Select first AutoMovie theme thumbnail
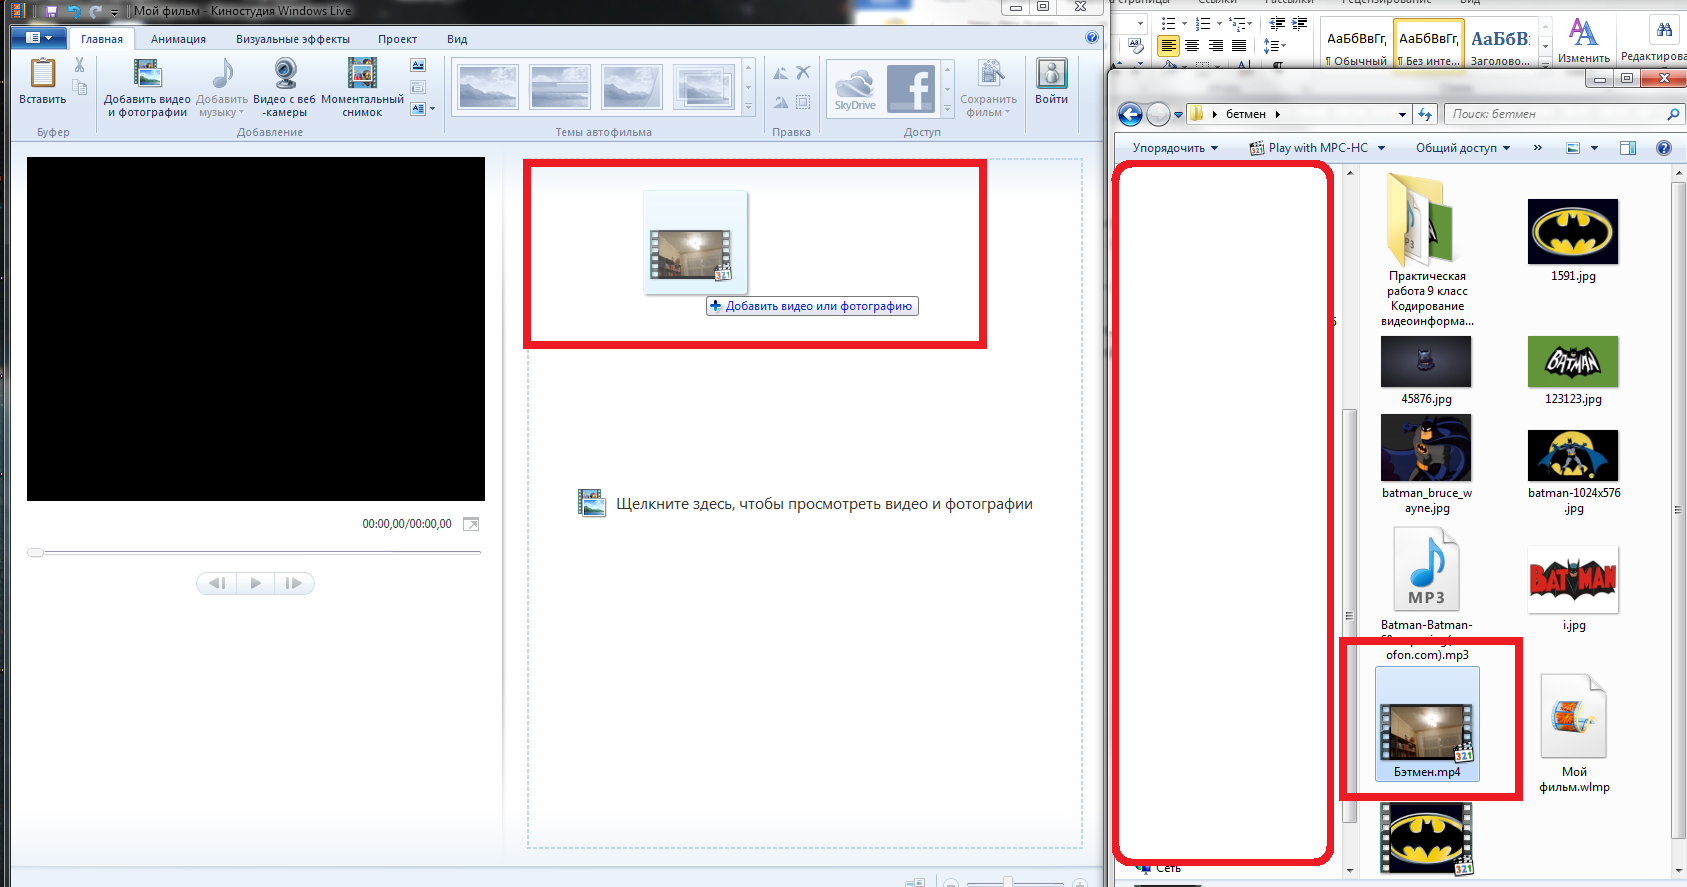Image resolution: width=1687 pixels, height=887 pixels. [488, 88]
